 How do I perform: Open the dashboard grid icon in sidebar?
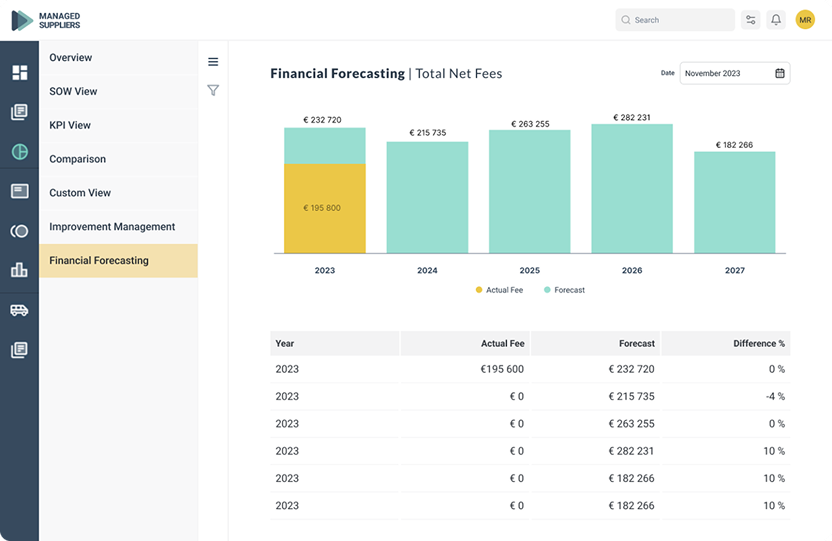coord(20,73)
